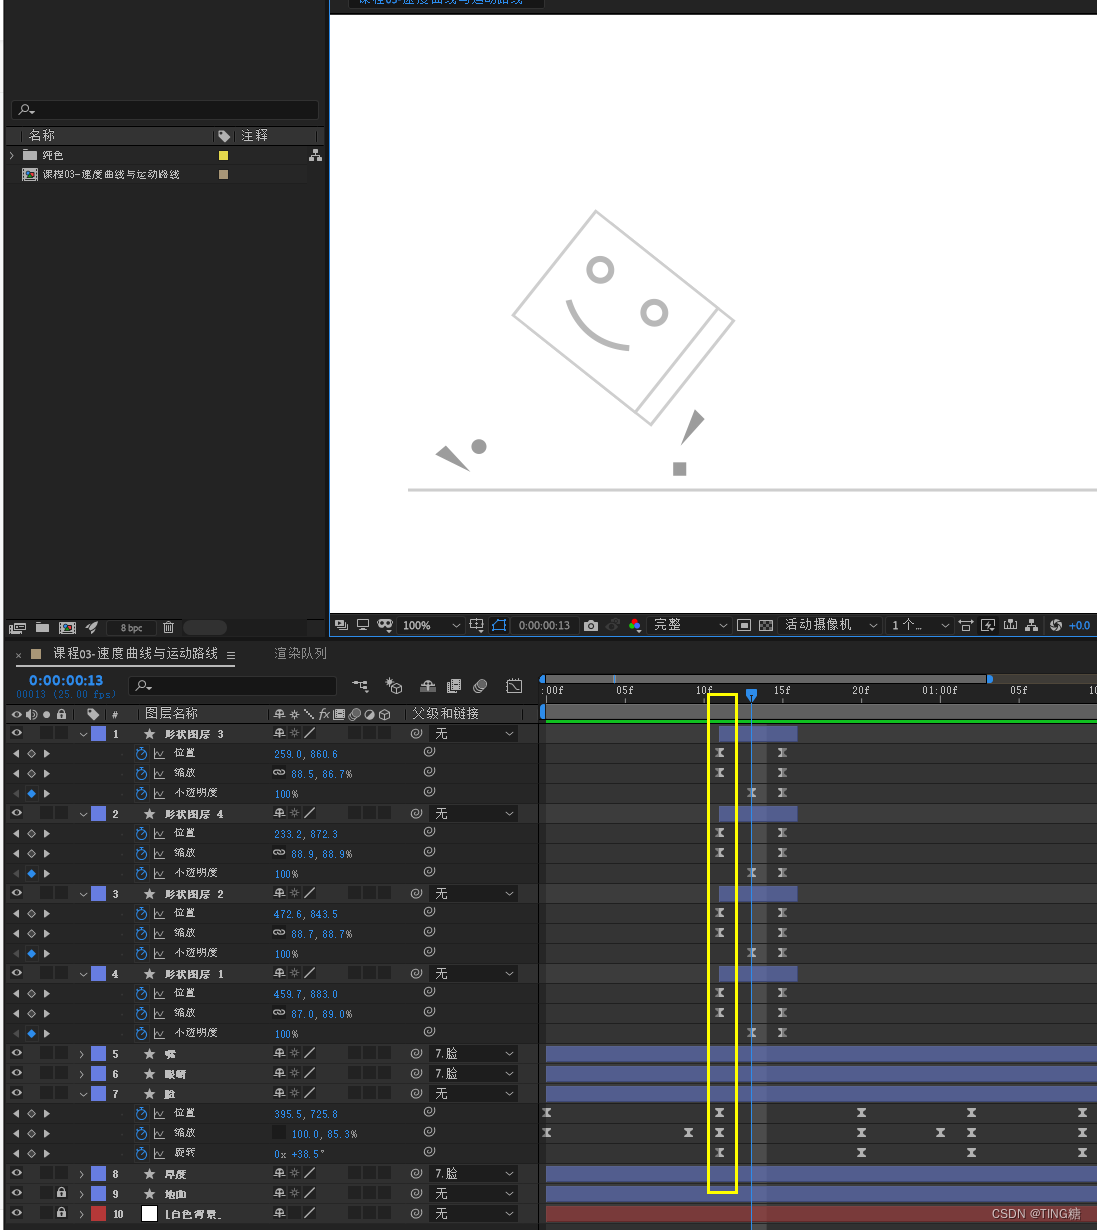Open the parent dropdown of 形状图层 2

pos(474,893)
